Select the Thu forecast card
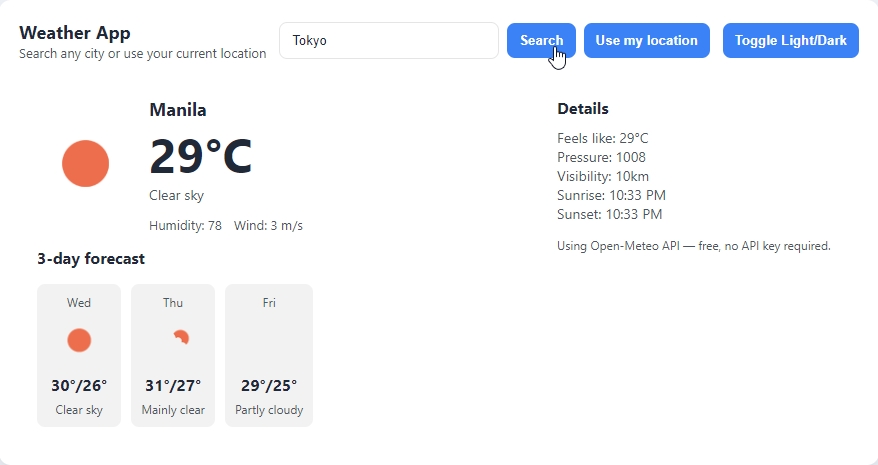 point(173,355)
